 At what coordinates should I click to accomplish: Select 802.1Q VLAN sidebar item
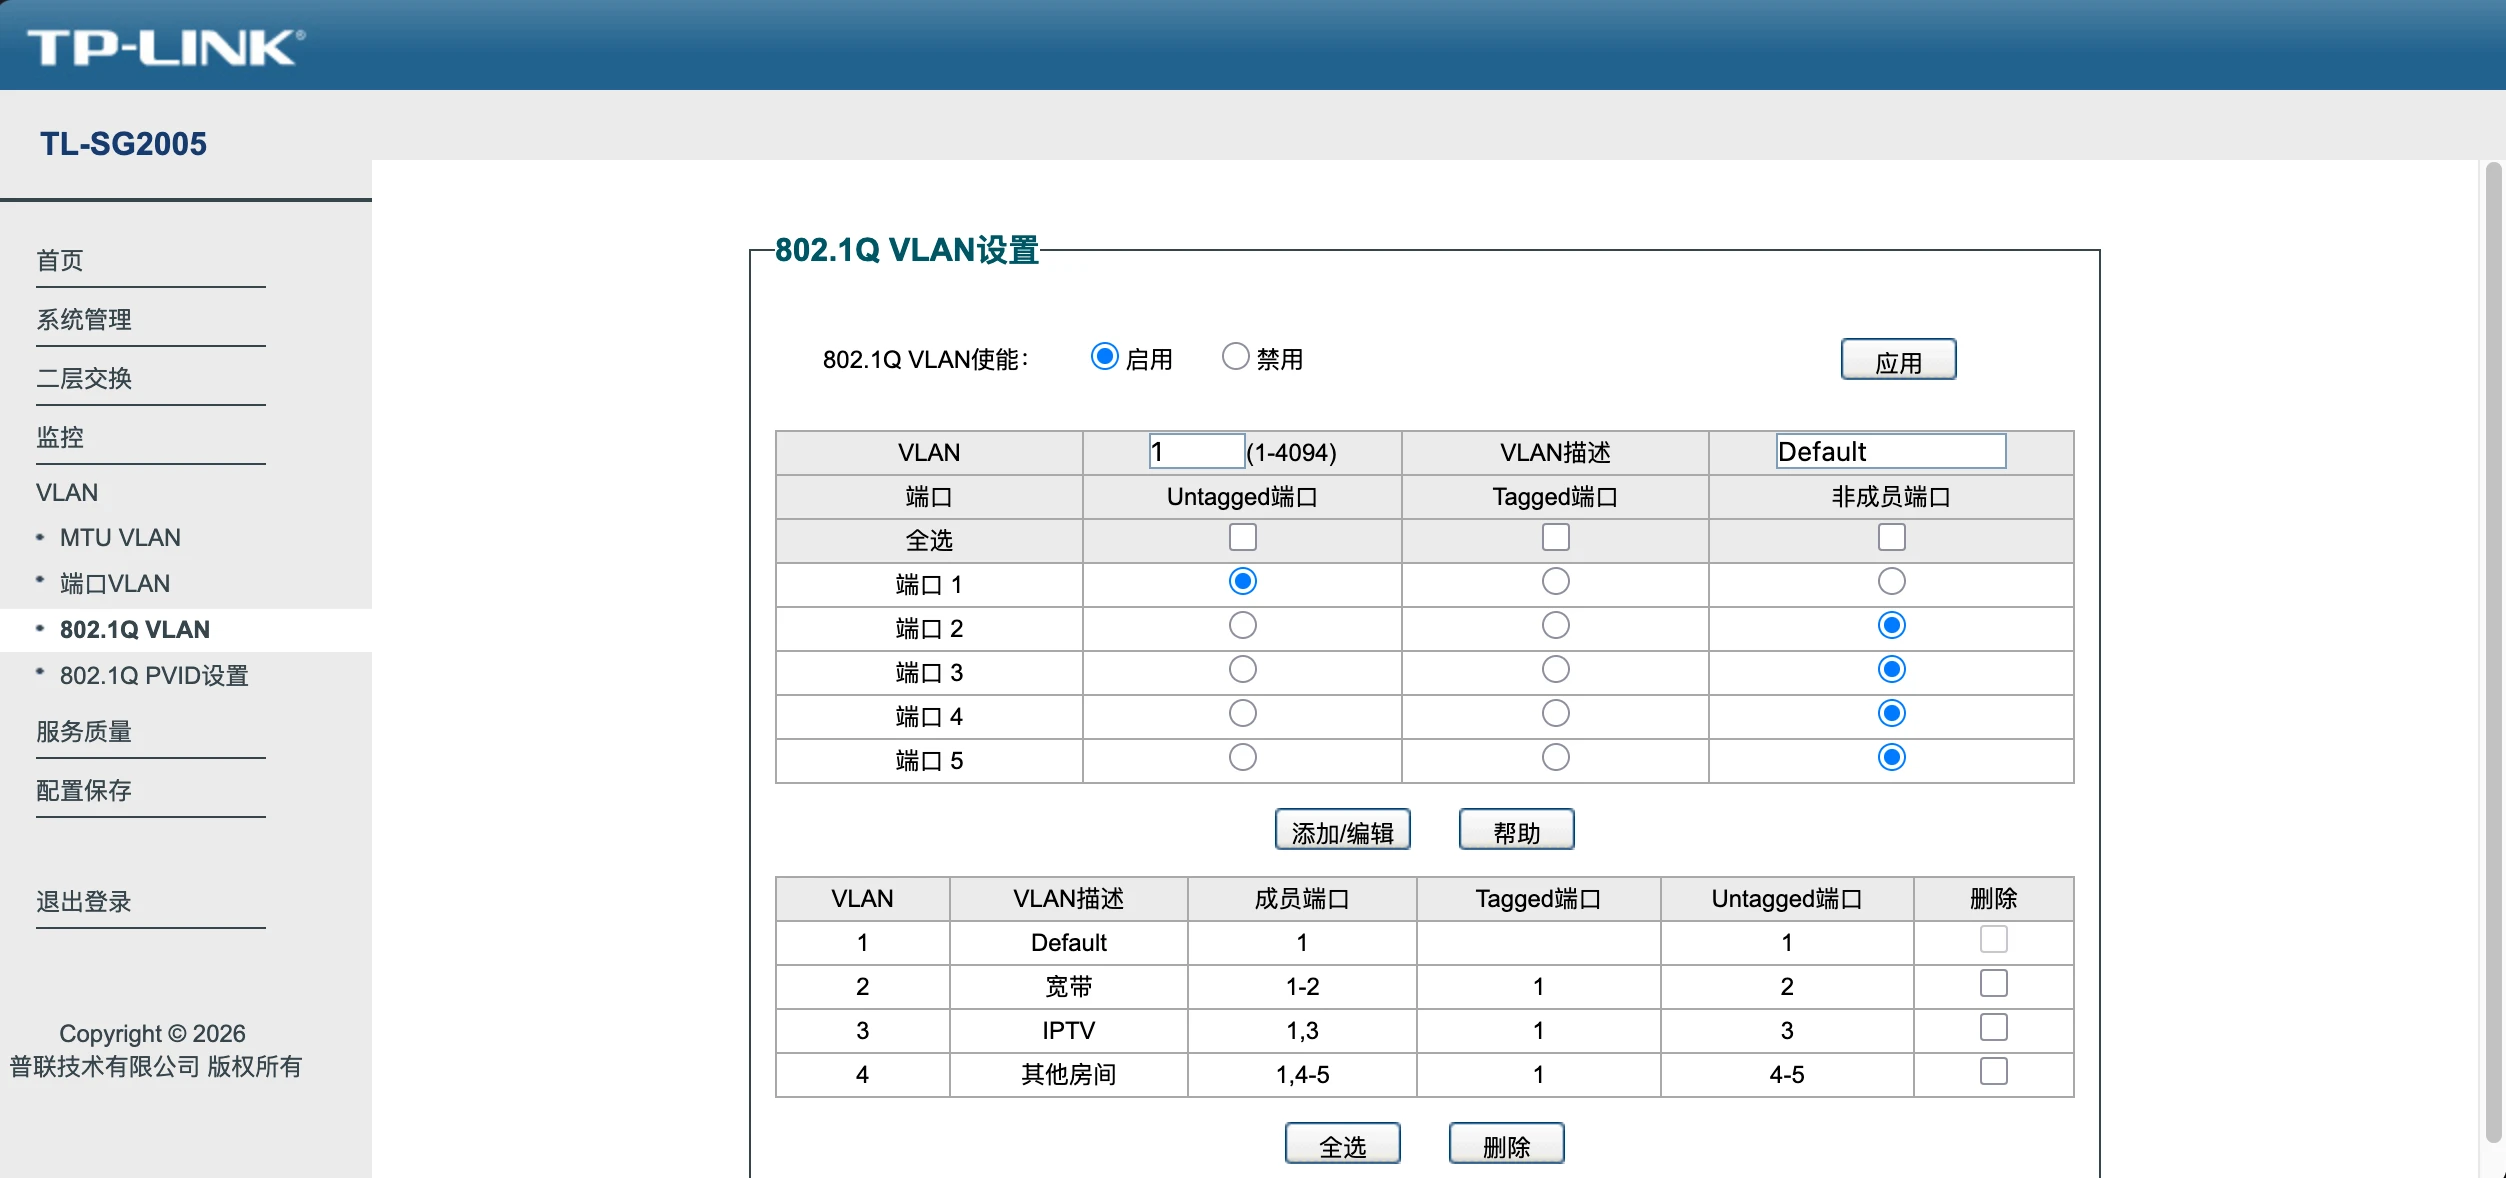point(135,630)
